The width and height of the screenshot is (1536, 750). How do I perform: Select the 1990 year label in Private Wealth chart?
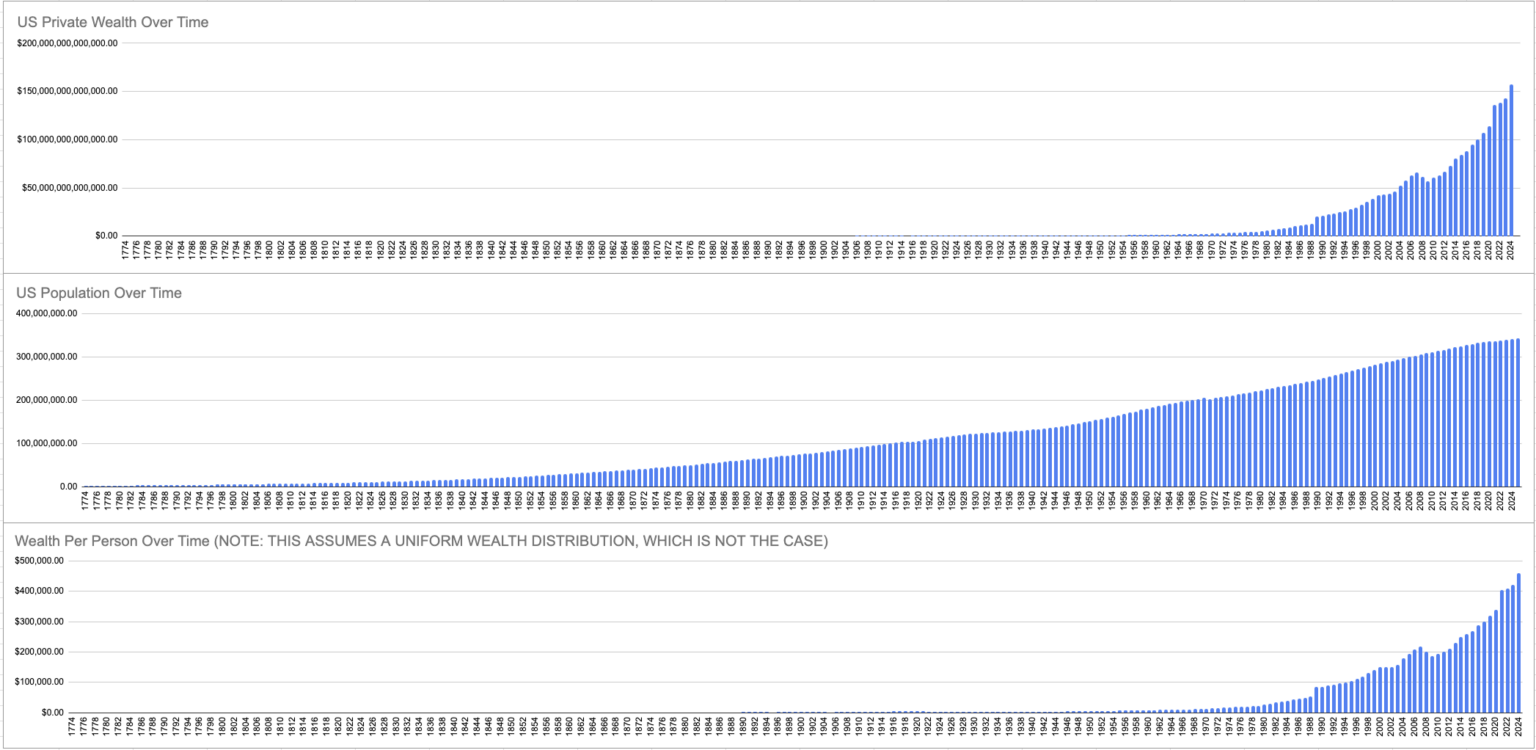1322,250
